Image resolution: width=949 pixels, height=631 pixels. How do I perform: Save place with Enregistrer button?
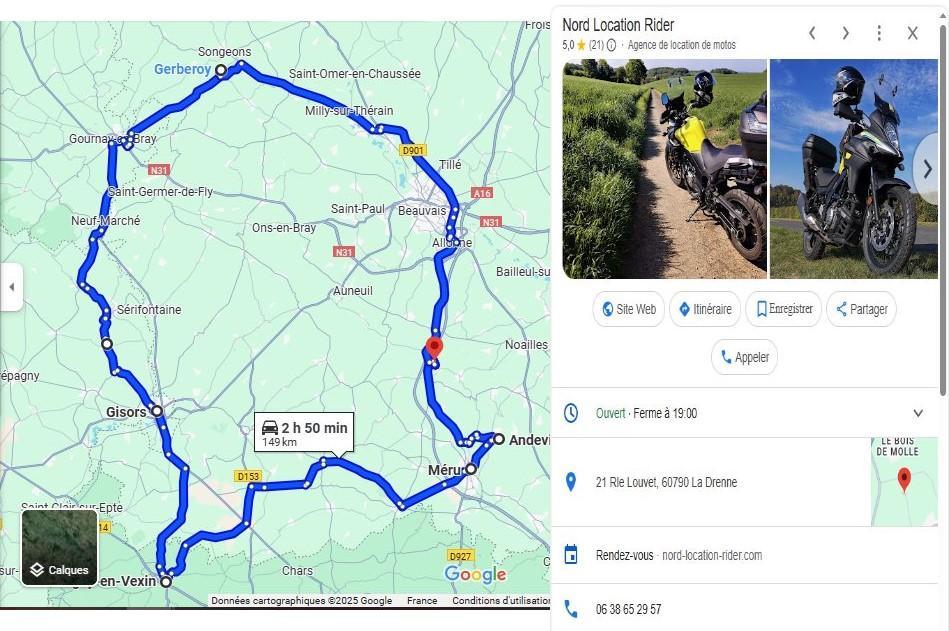tap(784, 309)
